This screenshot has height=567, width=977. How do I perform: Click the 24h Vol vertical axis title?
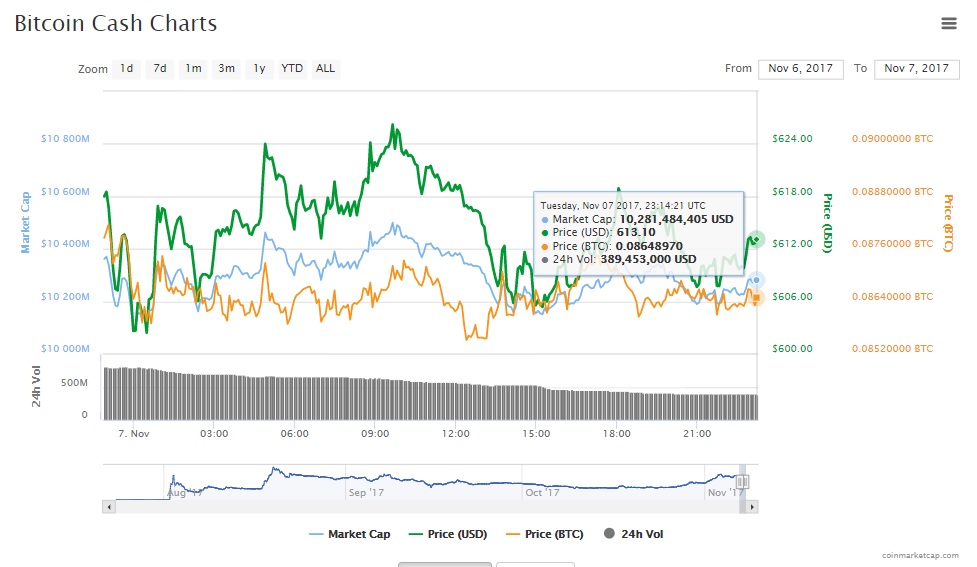tap(36, 386)
